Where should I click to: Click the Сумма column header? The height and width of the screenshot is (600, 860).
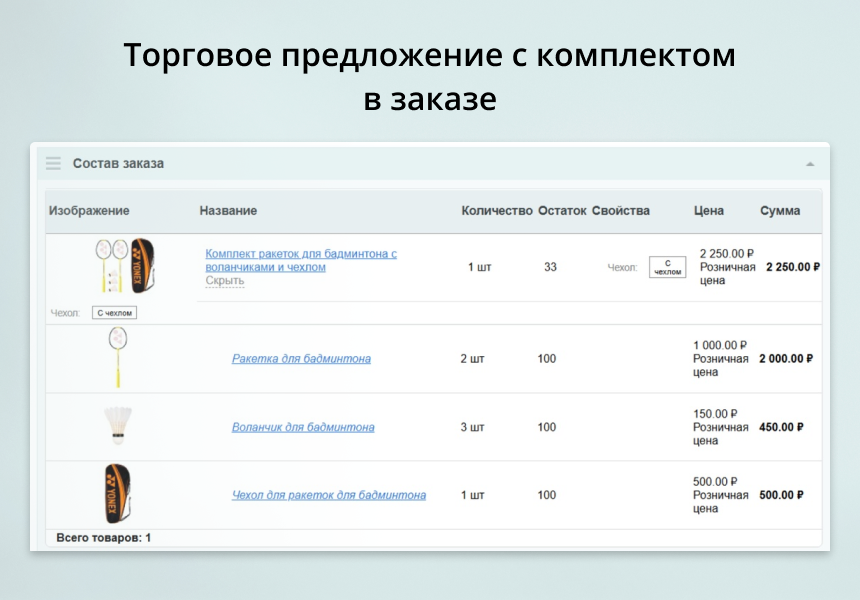(780, 211)
